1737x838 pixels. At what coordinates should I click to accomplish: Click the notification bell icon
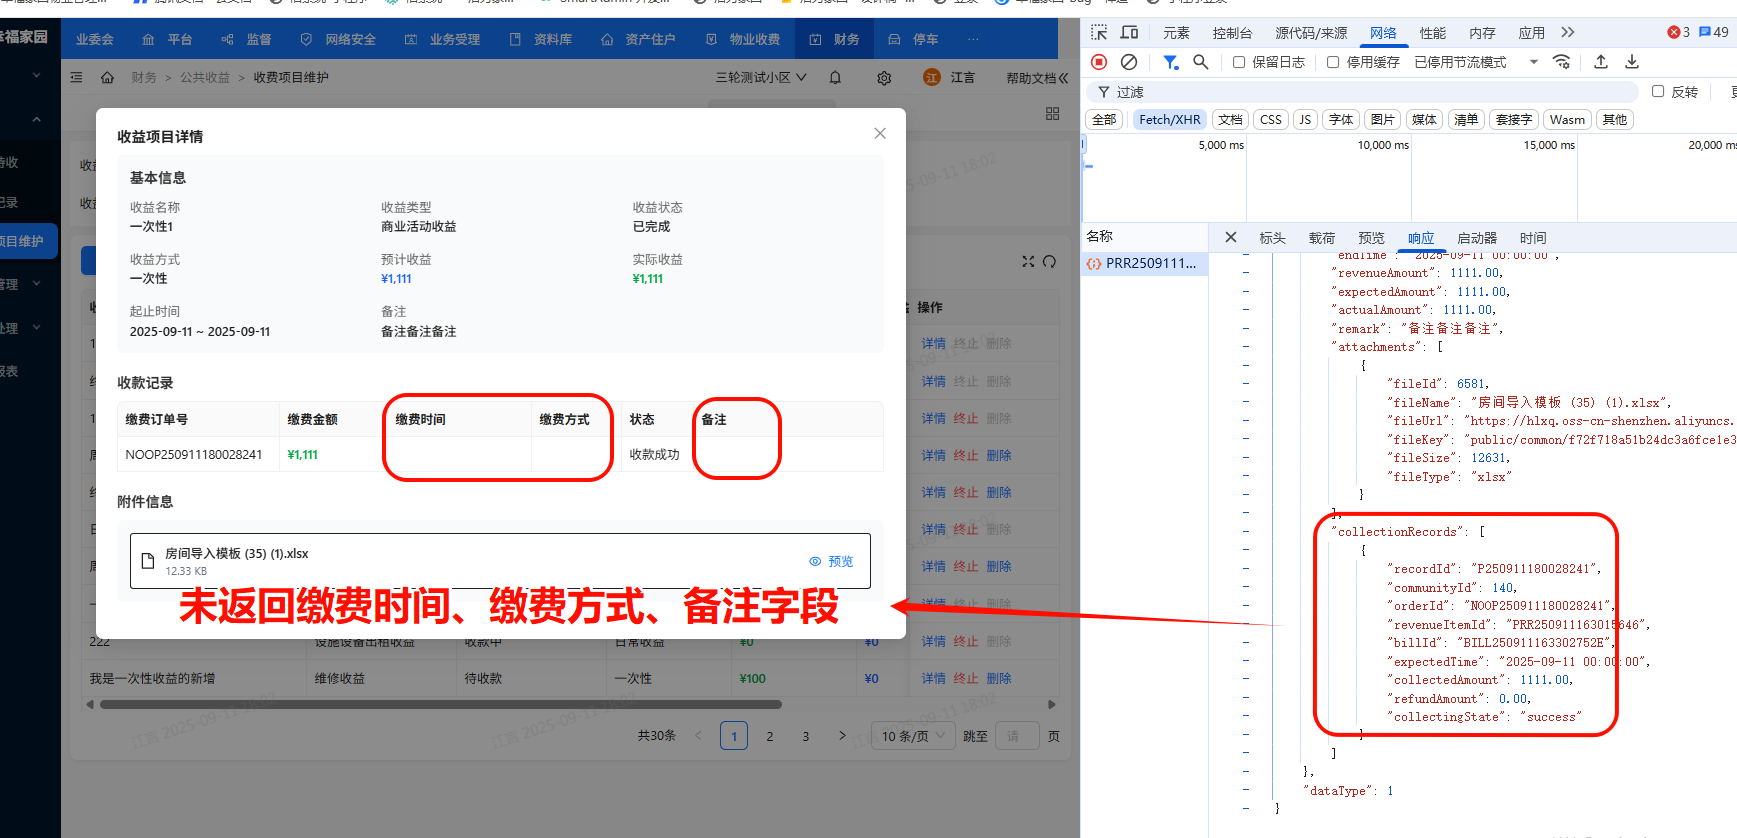835,77
